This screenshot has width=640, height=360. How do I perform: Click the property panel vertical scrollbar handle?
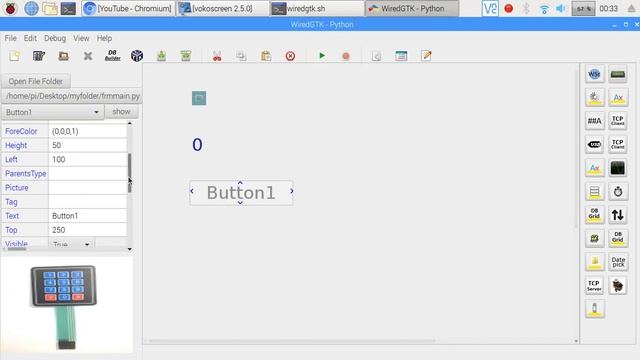130,173
